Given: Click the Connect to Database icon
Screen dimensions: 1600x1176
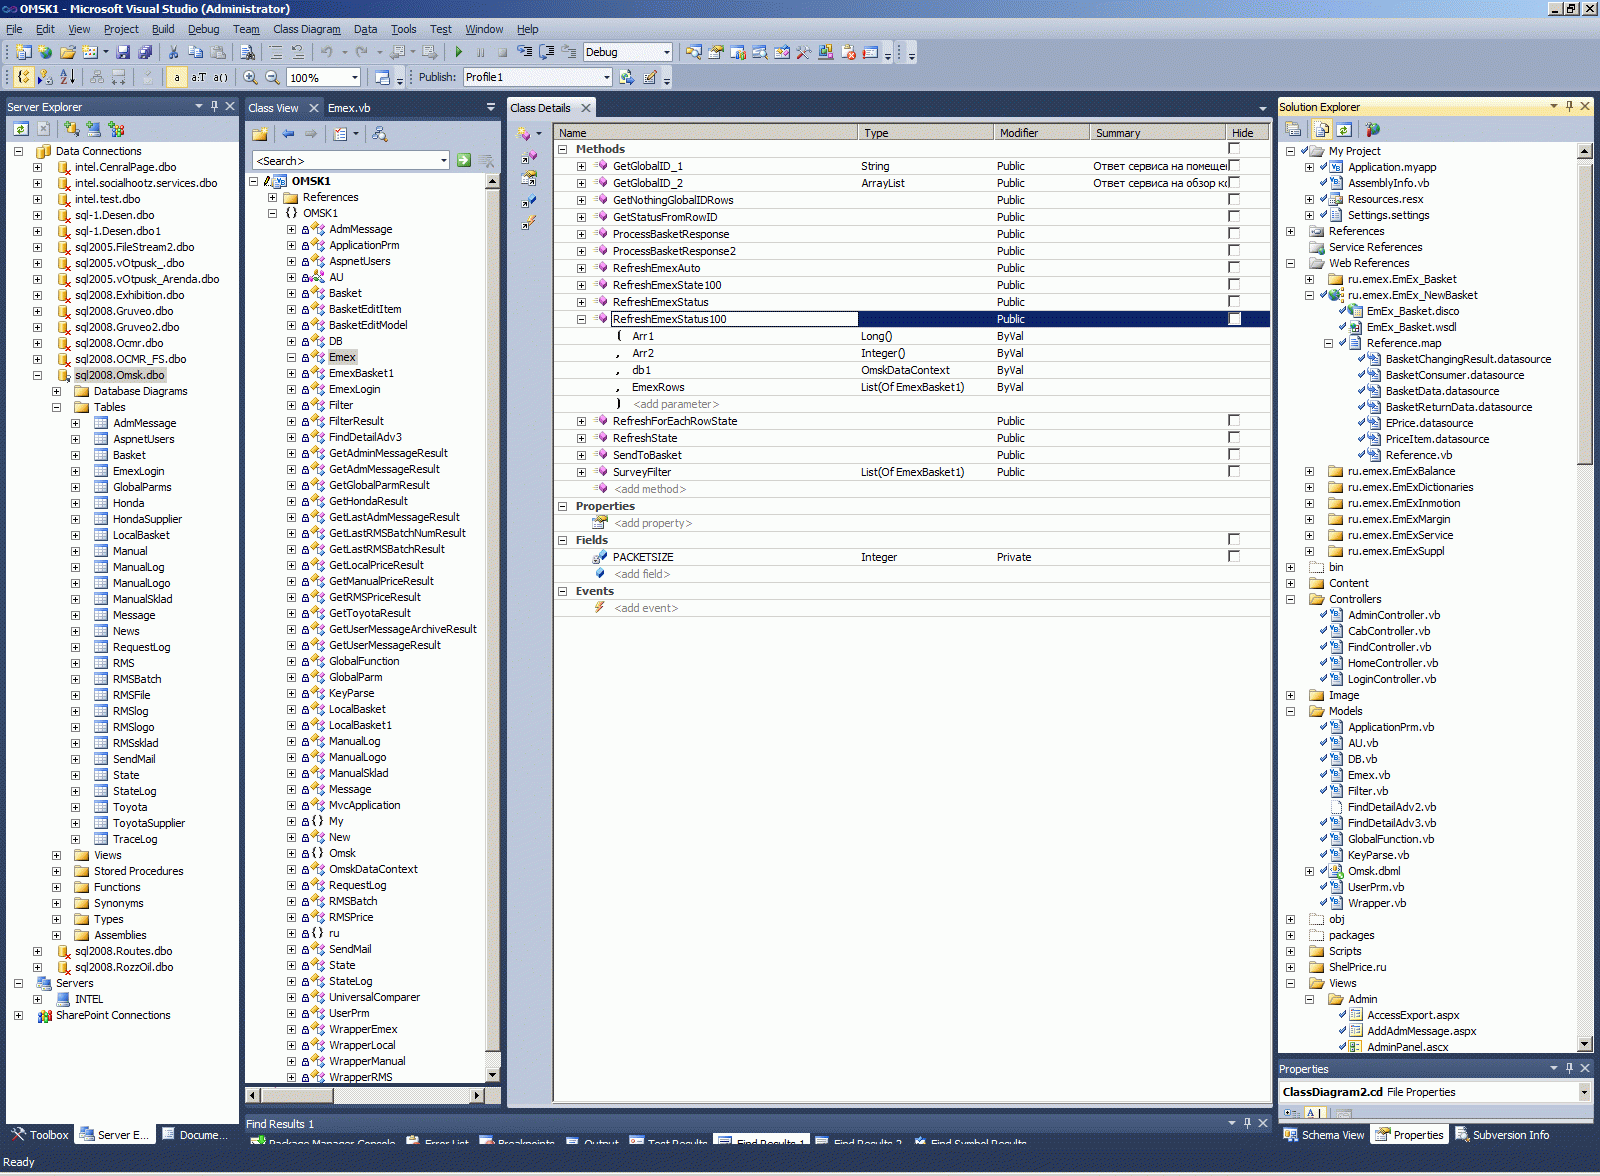Looking at the screenshot, I should (x=72, y=129).
